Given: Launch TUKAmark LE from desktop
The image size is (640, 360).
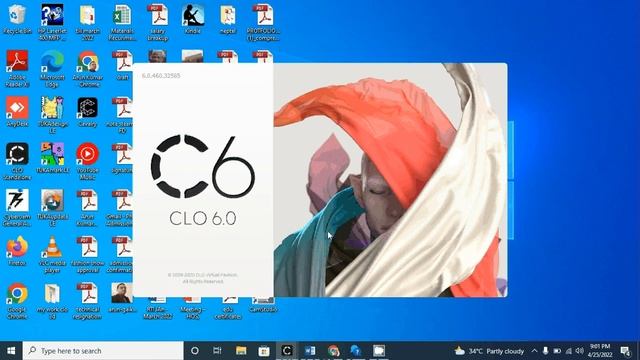Looking at the screenshot, I should [52, 158].
